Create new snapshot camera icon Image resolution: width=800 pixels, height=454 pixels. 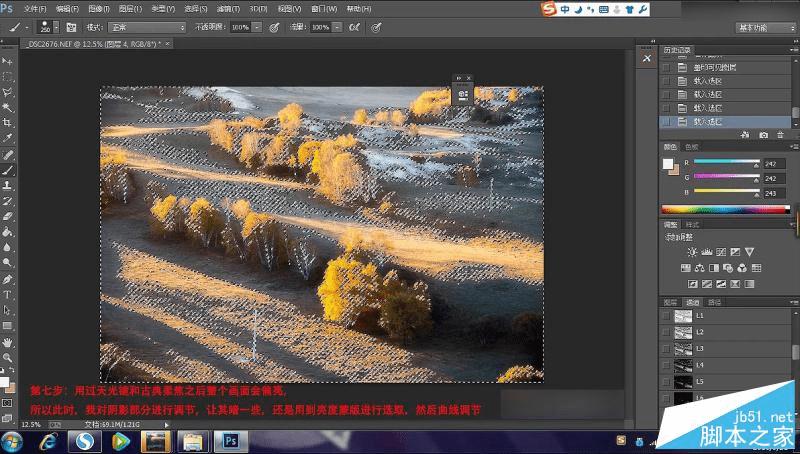tap(763, 135)
